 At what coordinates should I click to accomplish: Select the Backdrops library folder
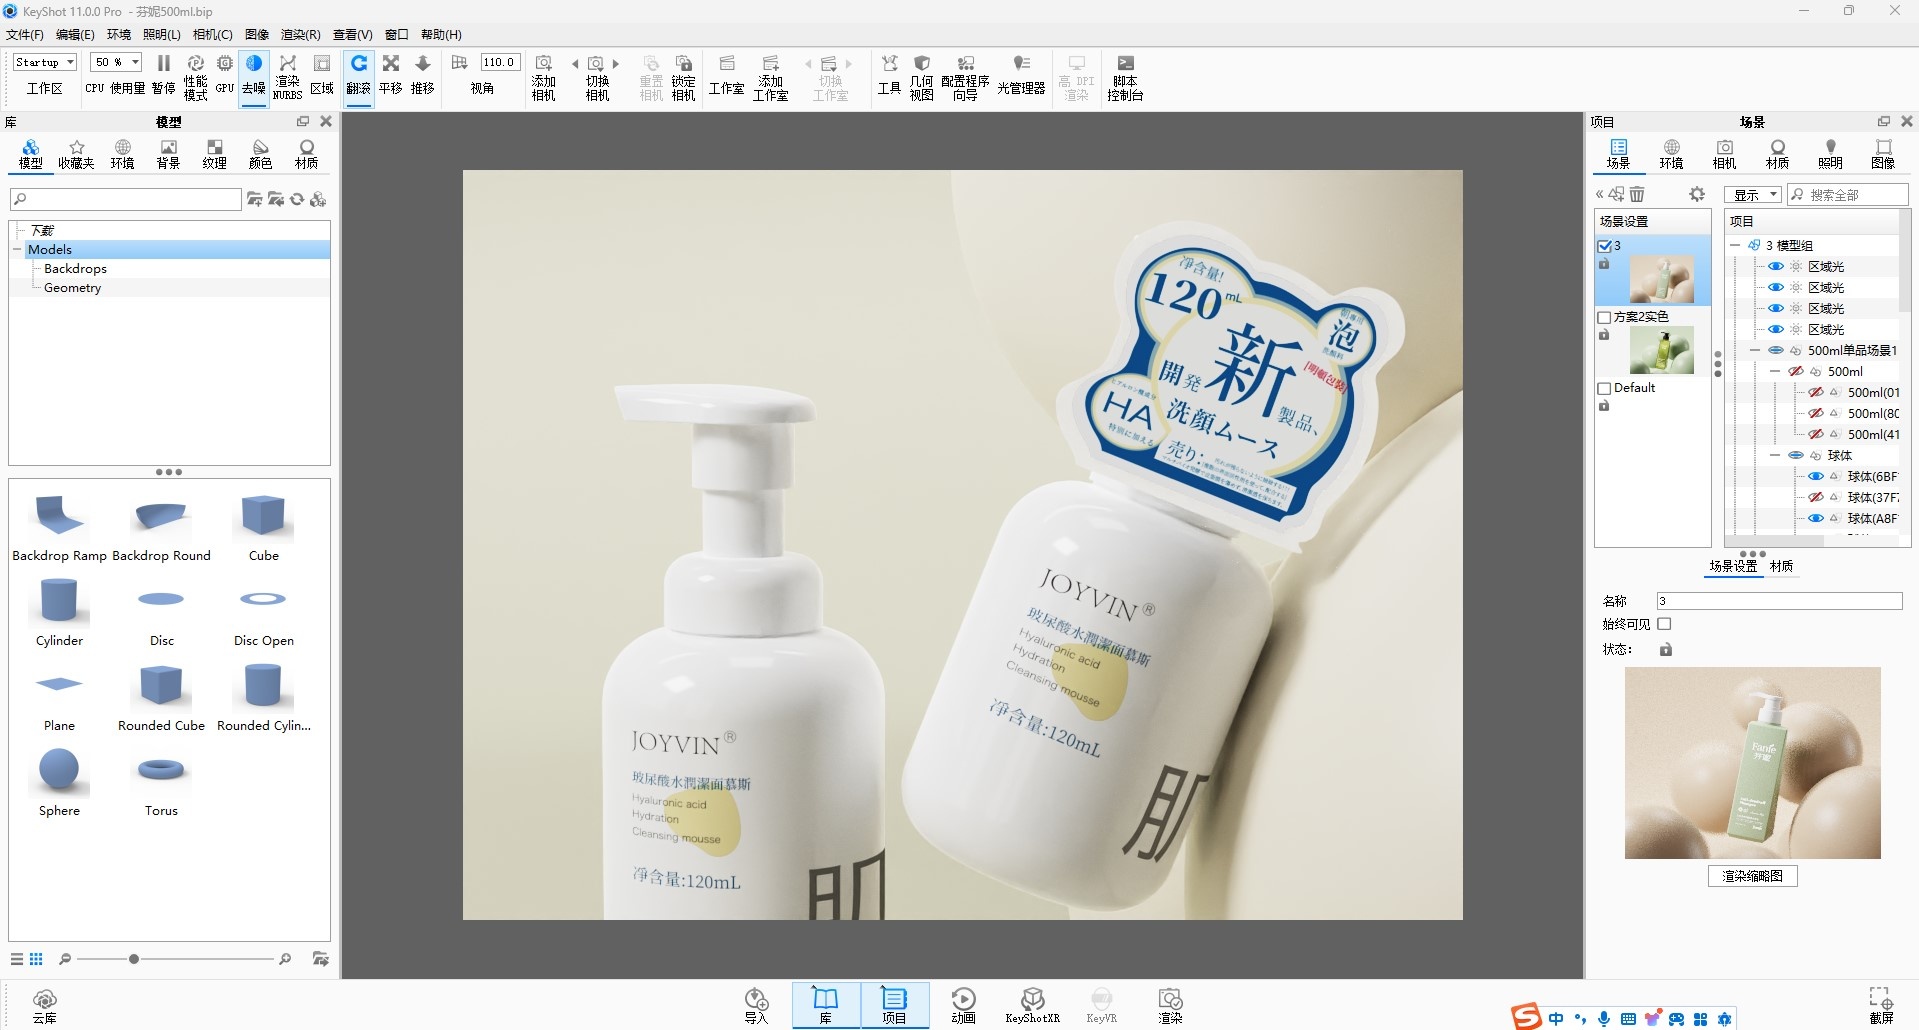[x=76, y=269]
